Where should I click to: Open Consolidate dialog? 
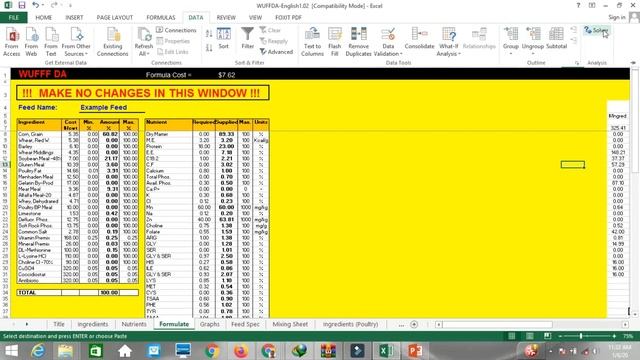point(420,39)
